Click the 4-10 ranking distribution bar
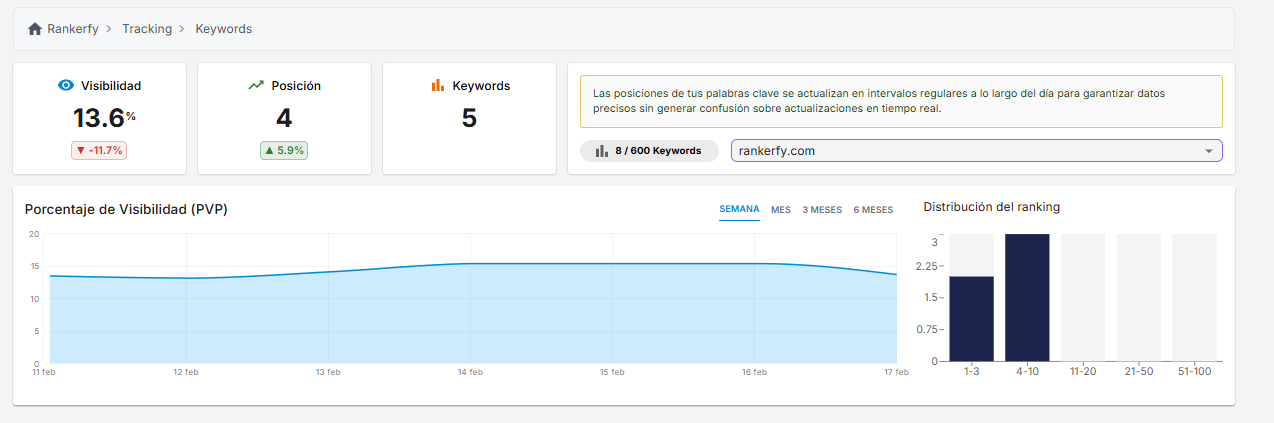This screenshot has width=1274, height=423. (1027, 297)
